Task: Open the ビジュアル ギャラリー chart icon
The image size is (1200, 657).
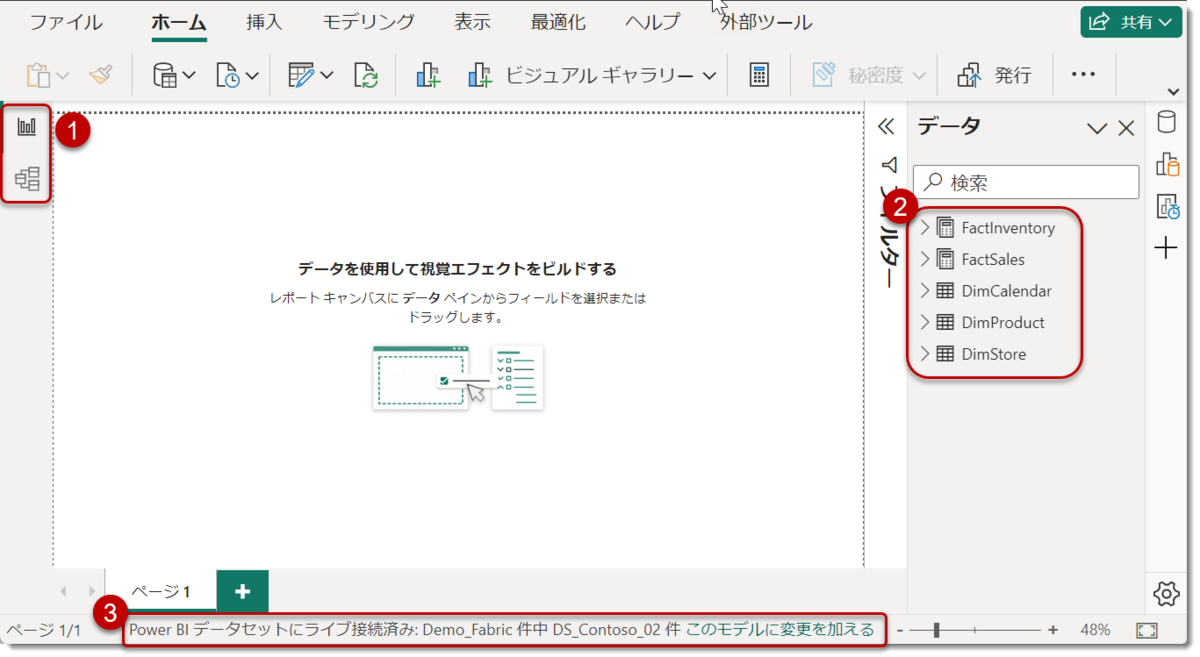Action: coord(480,75)
